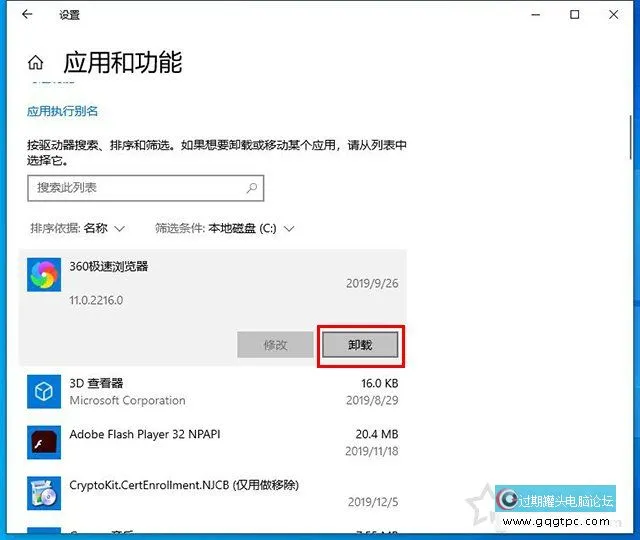Minimize the Settings window
This screenshot has height=540, width=640.
pyautogui.click(x=536, y=15)
